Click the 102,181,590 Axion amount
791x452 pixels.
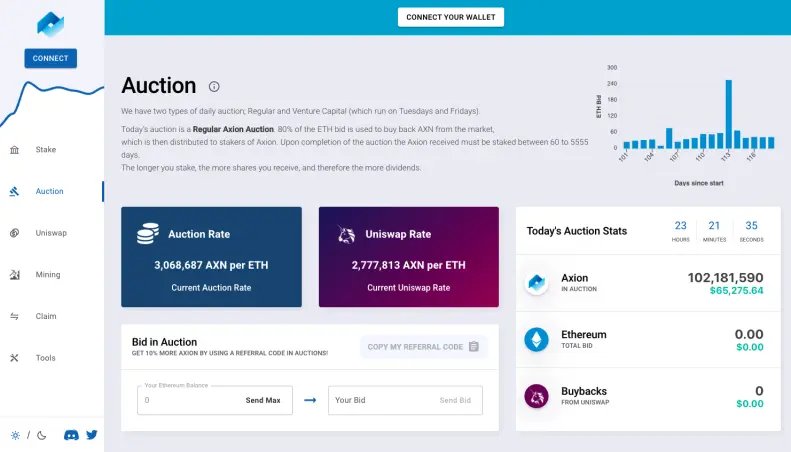coord(725,277)
